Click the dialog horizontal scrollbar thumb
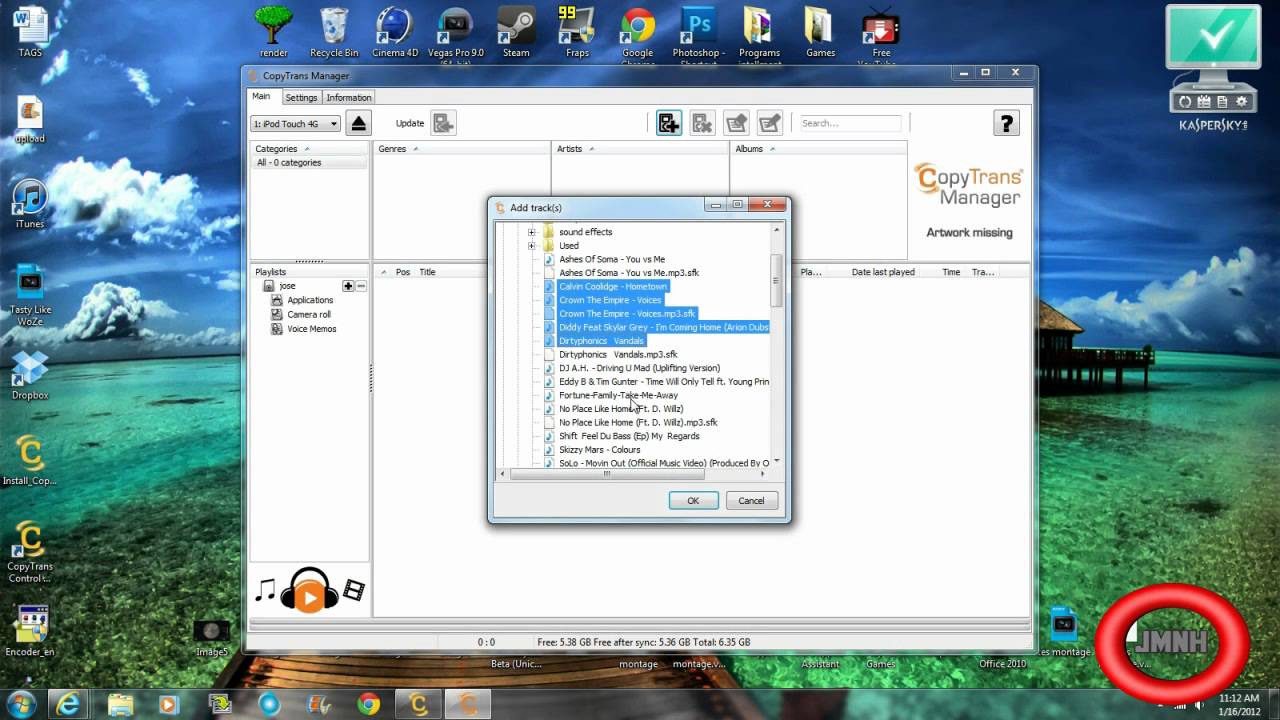 point(606,474)
